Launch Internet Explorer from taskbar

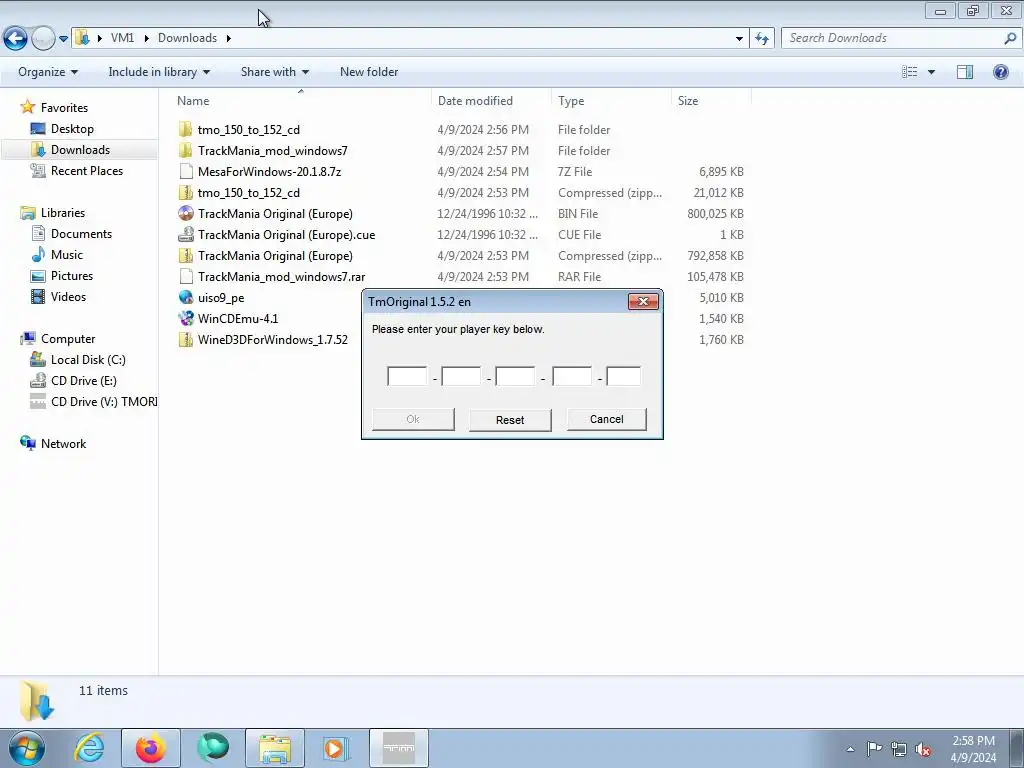point(89,748)
